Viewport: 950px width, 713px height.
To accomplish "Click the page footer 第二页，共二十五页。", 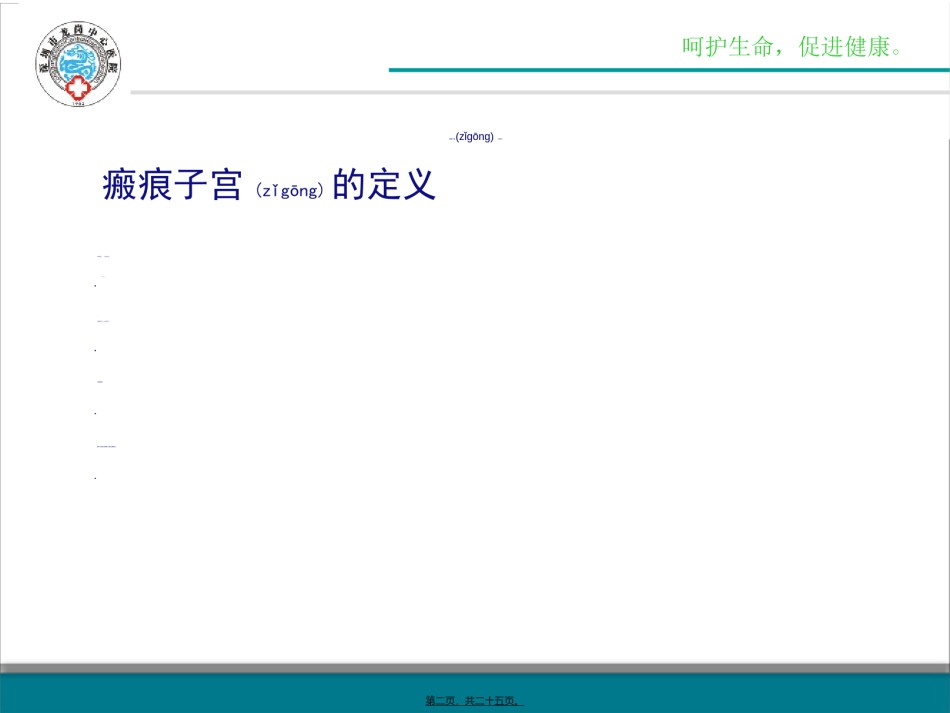I will click(x=474, y=701).
